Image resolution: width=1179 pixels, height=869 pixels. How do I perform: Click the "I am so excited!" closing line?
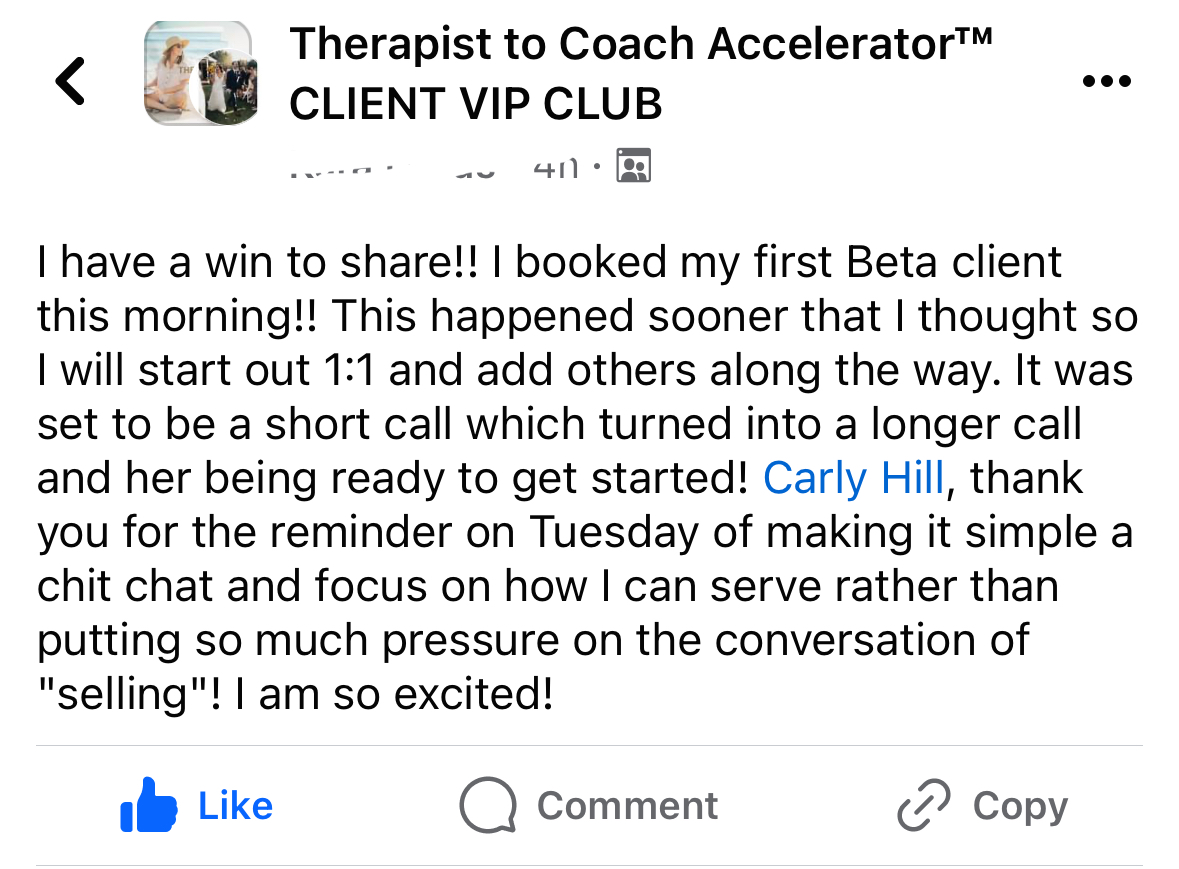pos(393,694)
